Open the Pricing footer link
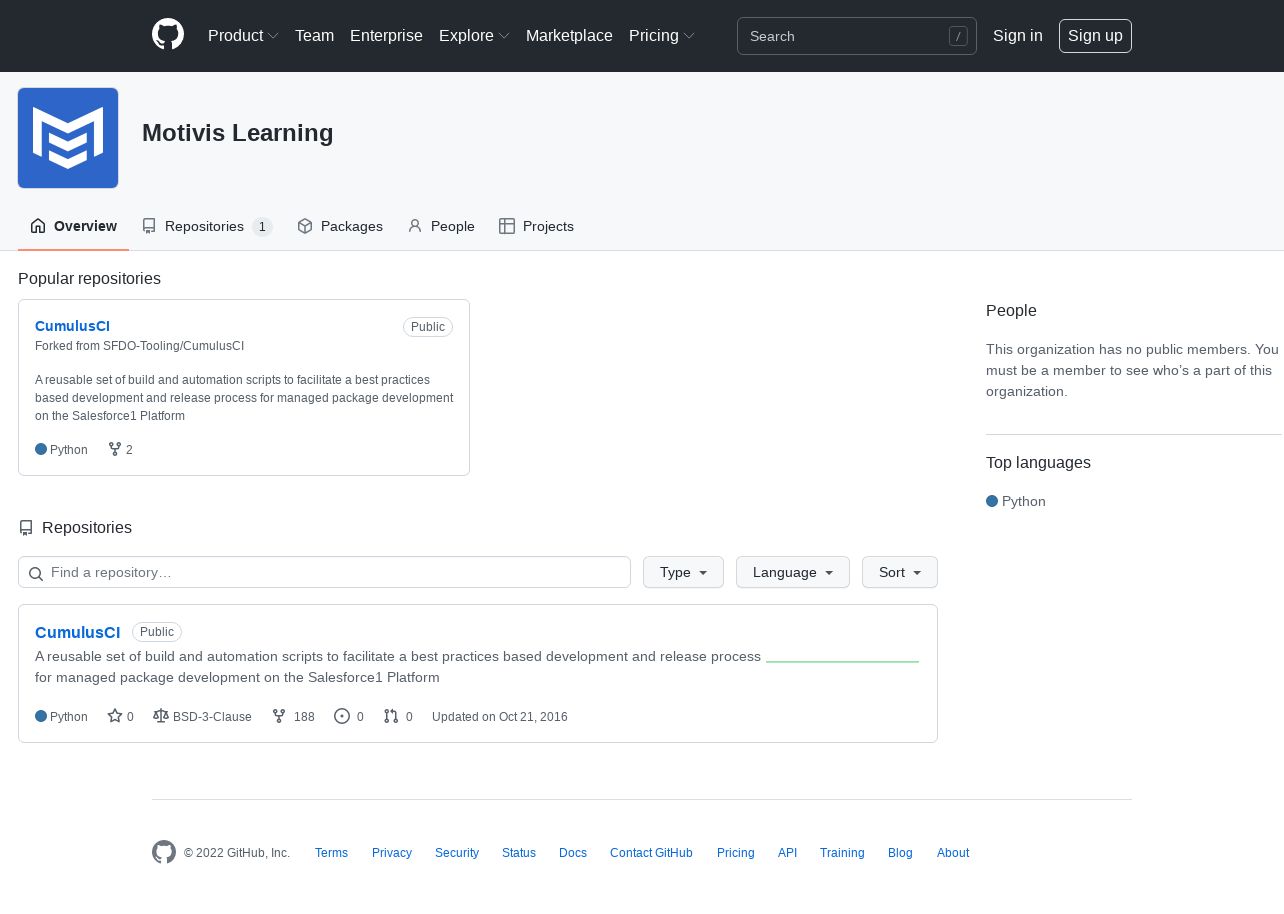1284x914 pixels. coord(736,853)
